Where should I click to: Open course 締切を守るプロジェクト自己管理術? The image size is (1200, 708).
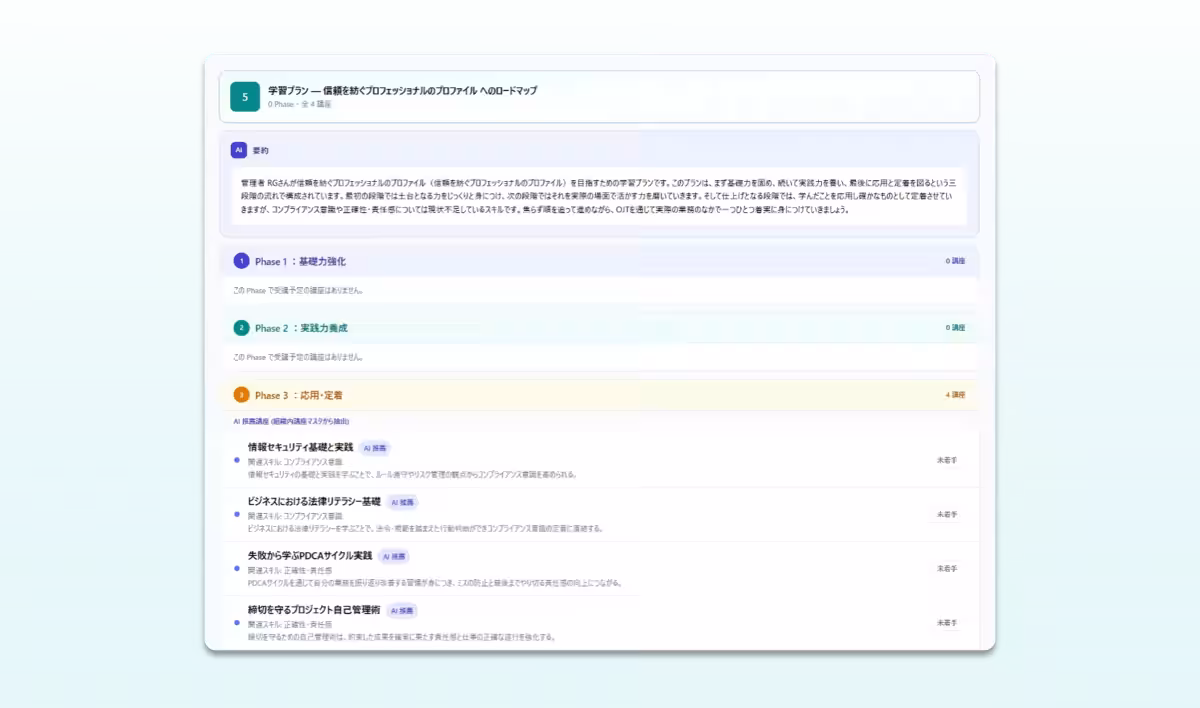tap(314, 609)
